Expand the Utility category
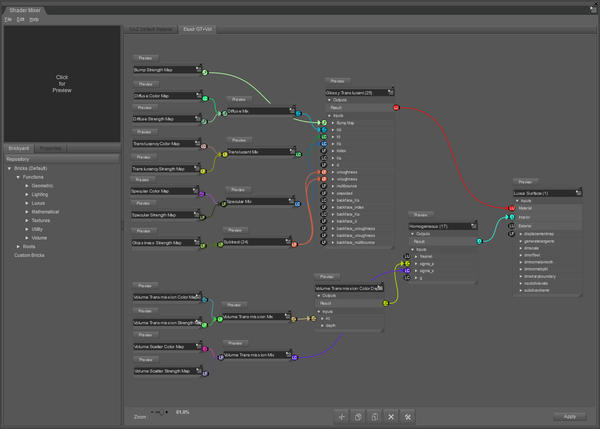This screenshot has width=600, height=429. click(x=27, y=229)
